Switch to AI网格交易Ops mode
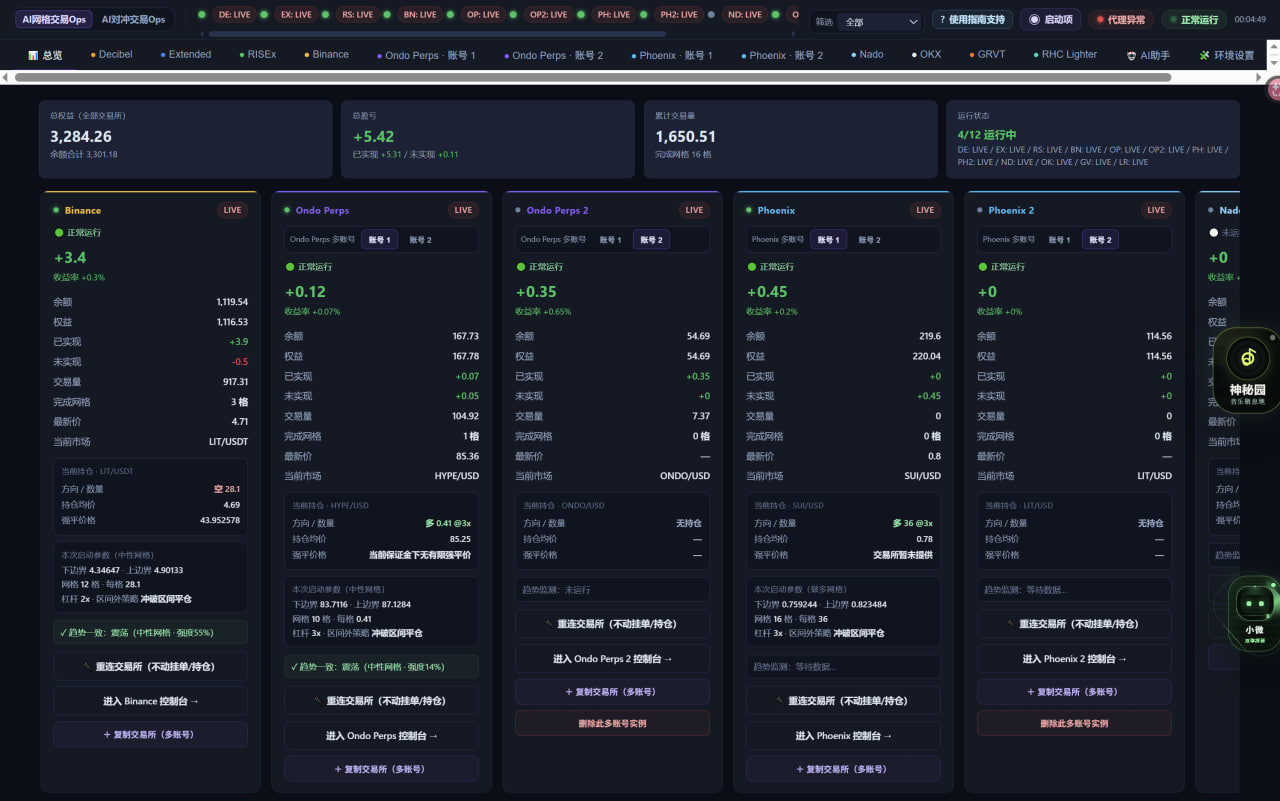 [x=55, y=19]
